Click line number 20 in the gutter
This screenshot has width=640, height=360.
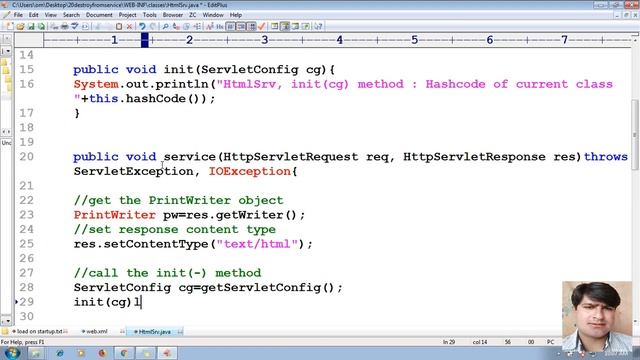pyautogui.click(x=27, y=157)
